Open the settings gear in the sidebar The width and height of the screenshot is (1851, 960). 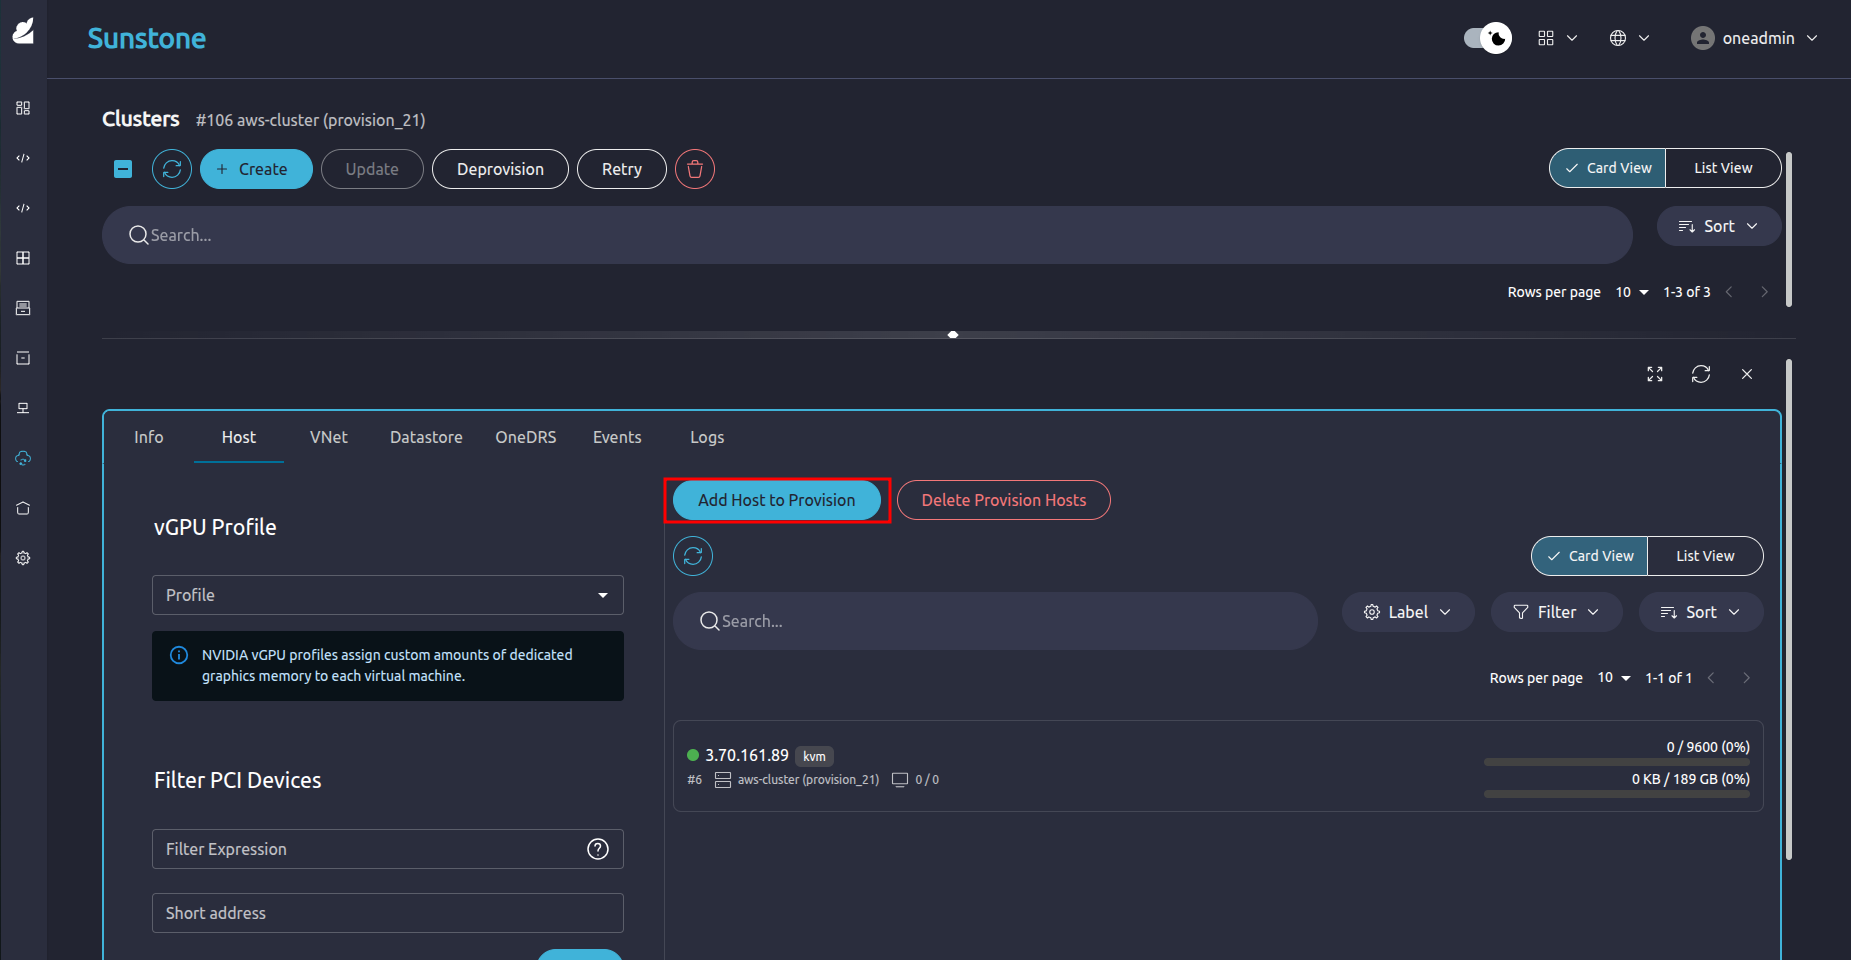[x=23, y=558]
